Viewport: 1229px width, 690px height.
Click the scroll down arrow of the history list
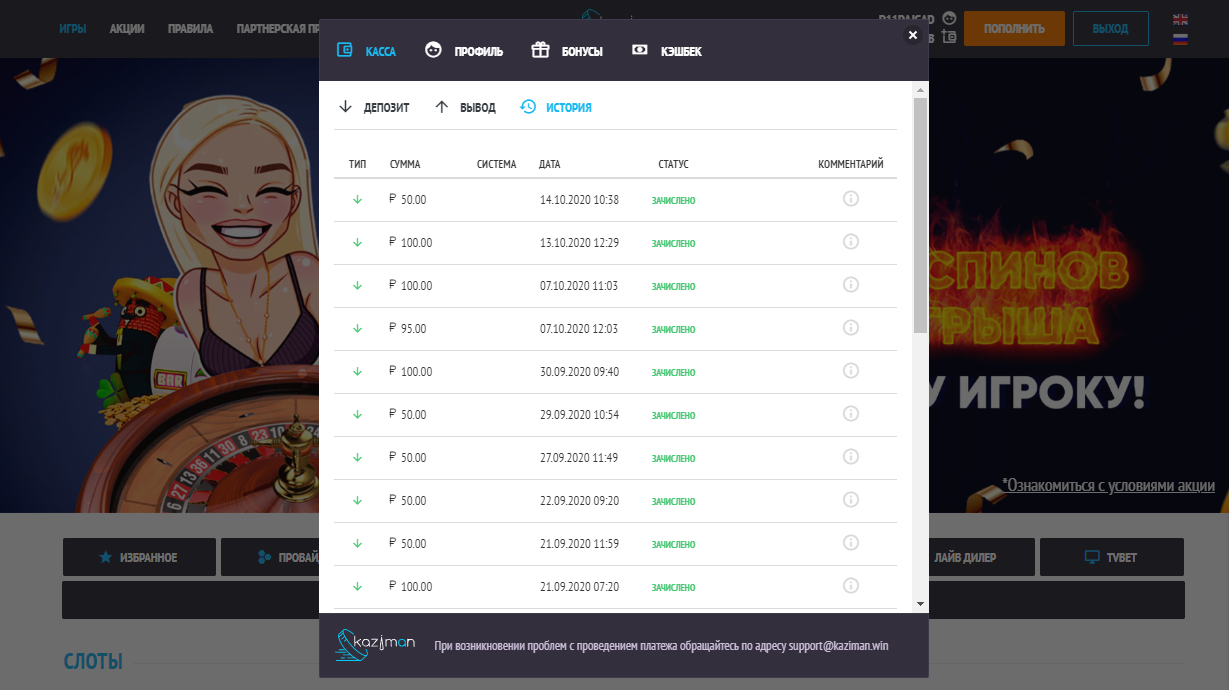click(x=920, y=604)
